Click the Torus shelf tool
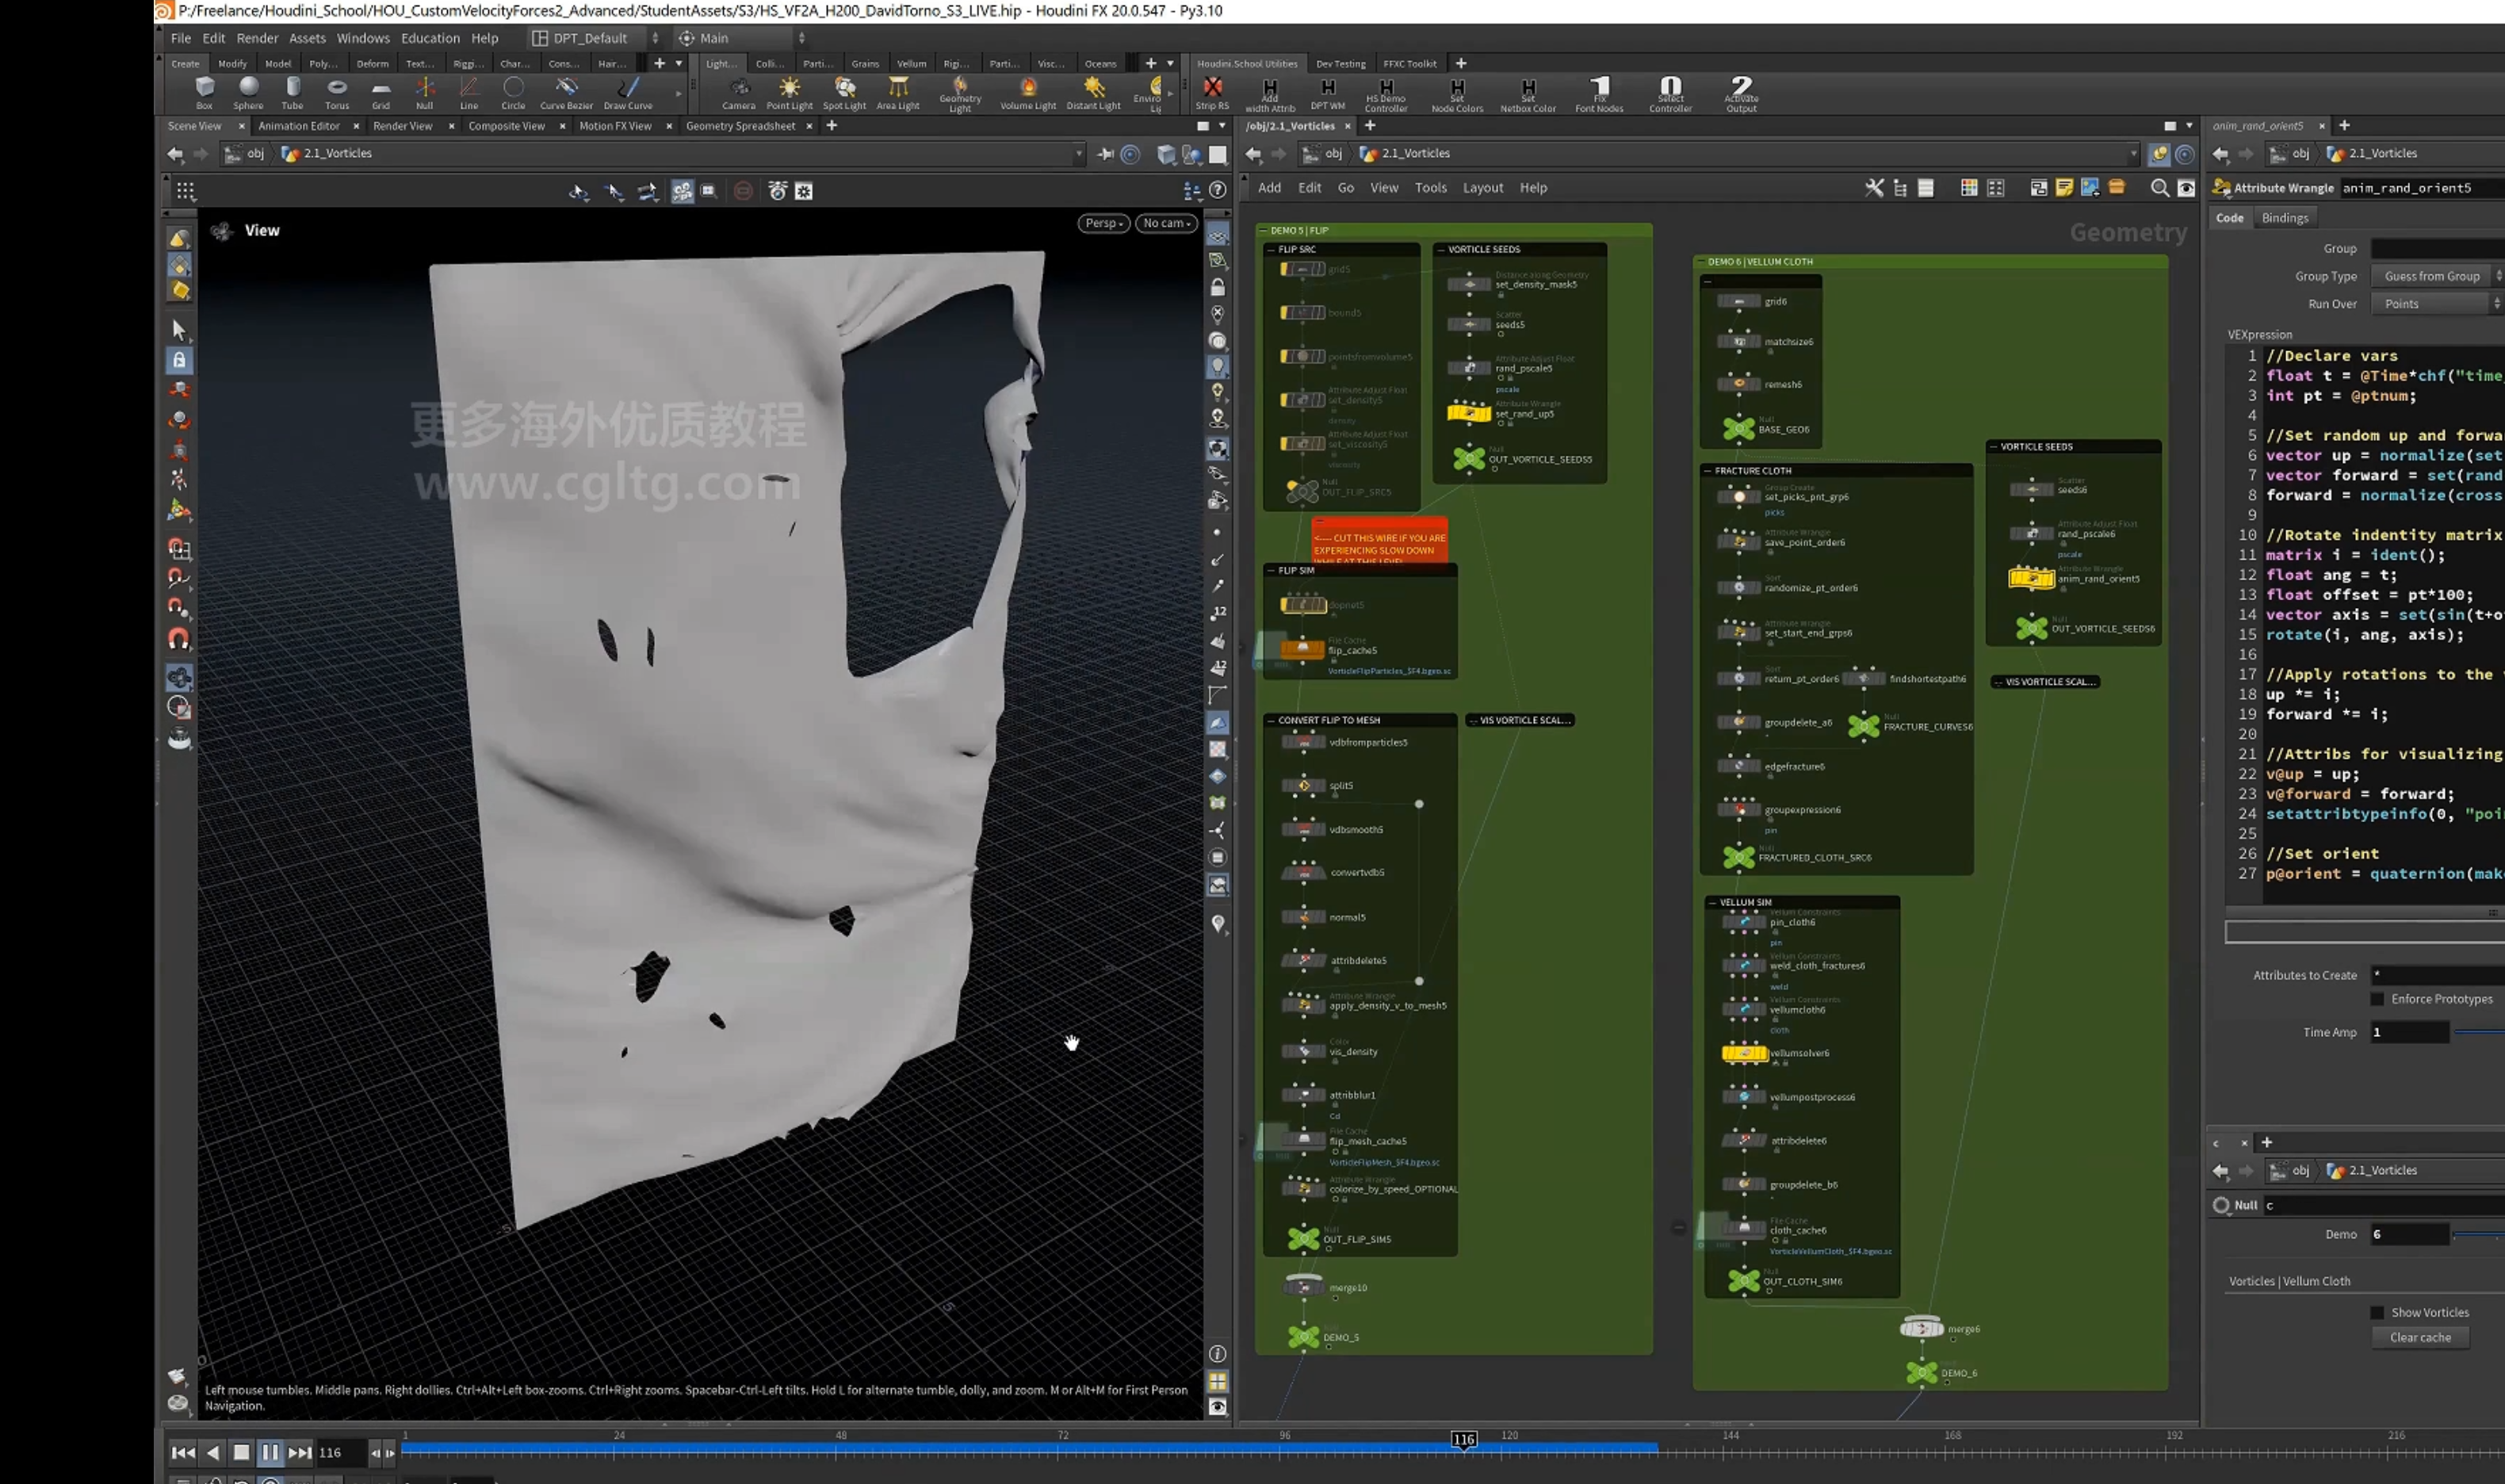The height and width of the screenshot is (1484, 2505). pos(337,92)
